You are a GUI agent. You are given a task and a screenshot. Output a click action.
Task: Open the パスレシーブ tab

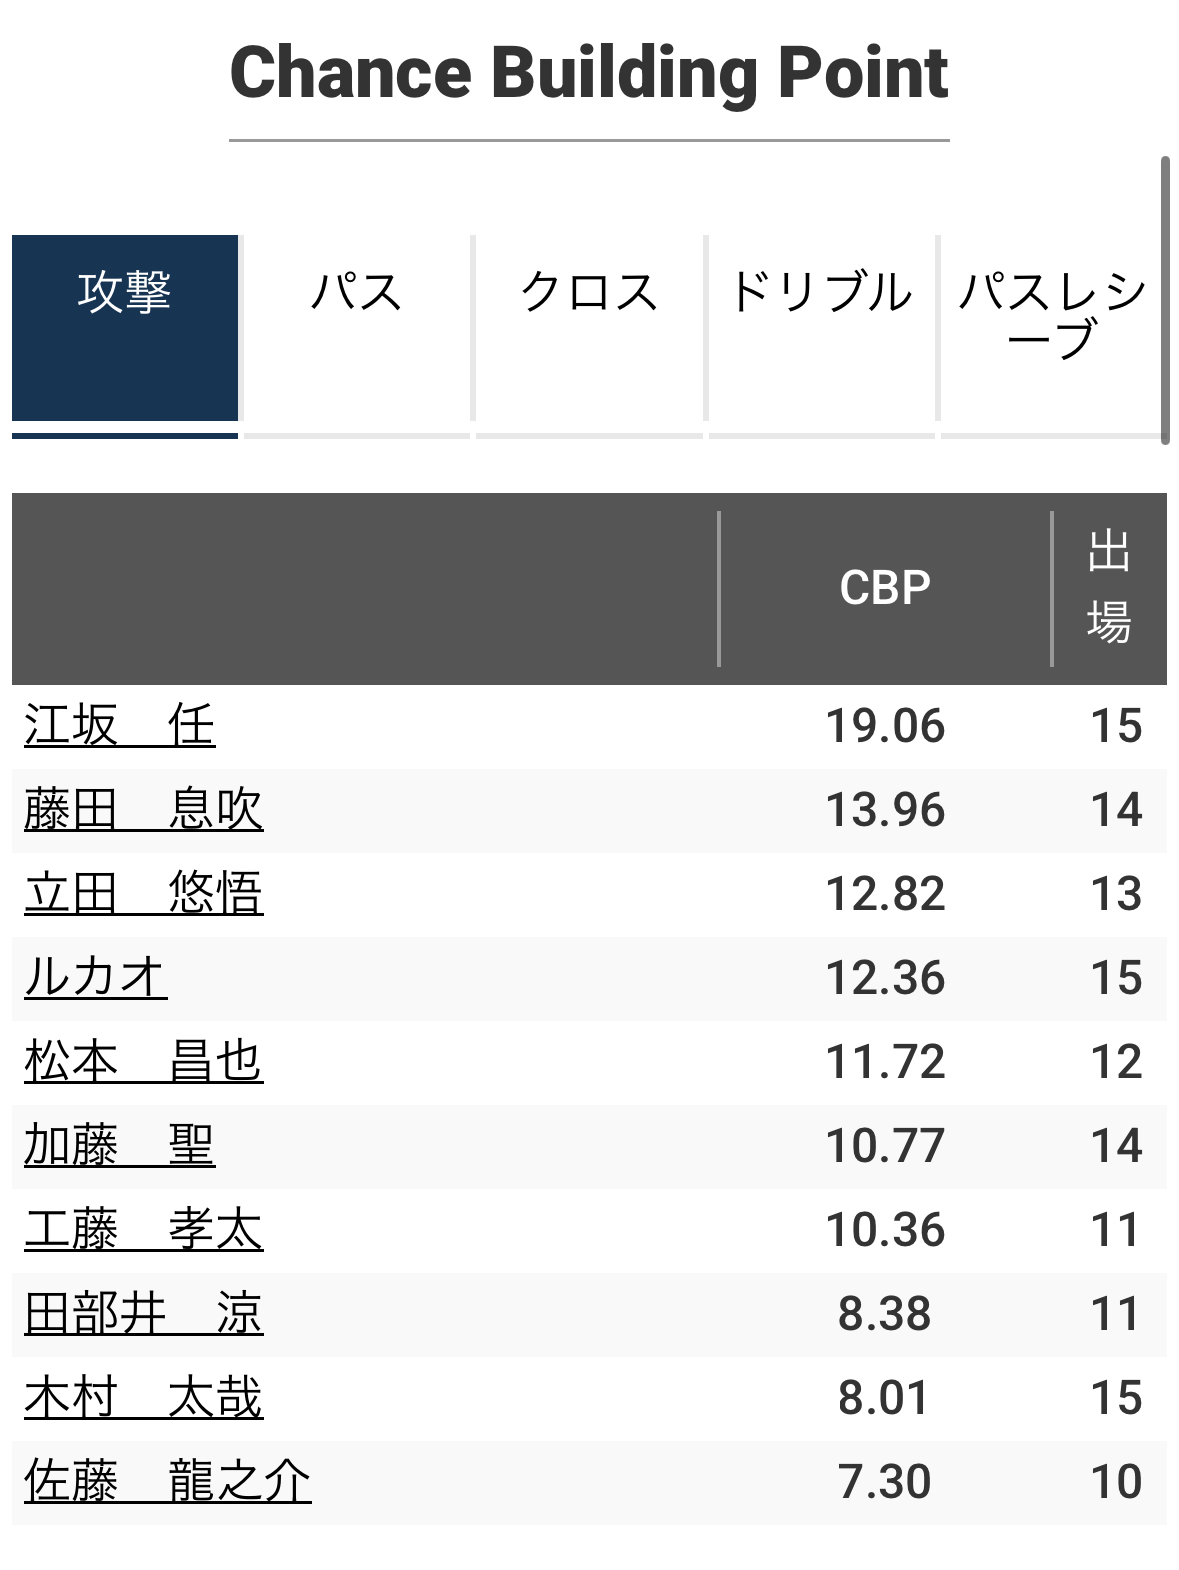(1051, 328)
